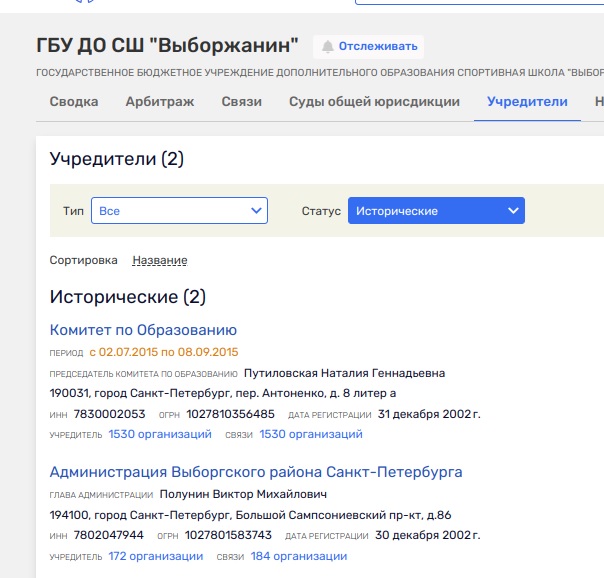Click the address on пер. Антоненко
The width and height of the screenshot is (604, 578).
click(223, 393)
